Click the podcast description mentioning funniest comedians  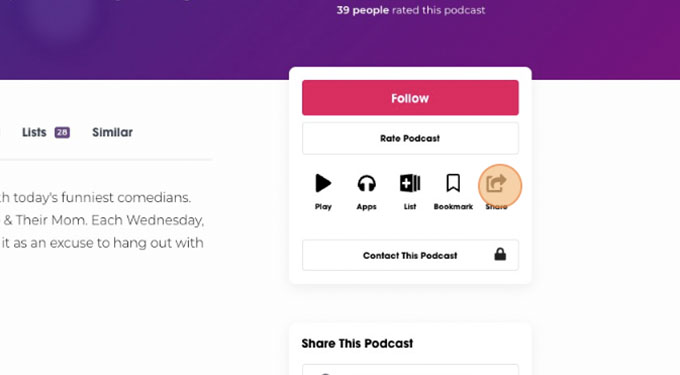(102, 220)
